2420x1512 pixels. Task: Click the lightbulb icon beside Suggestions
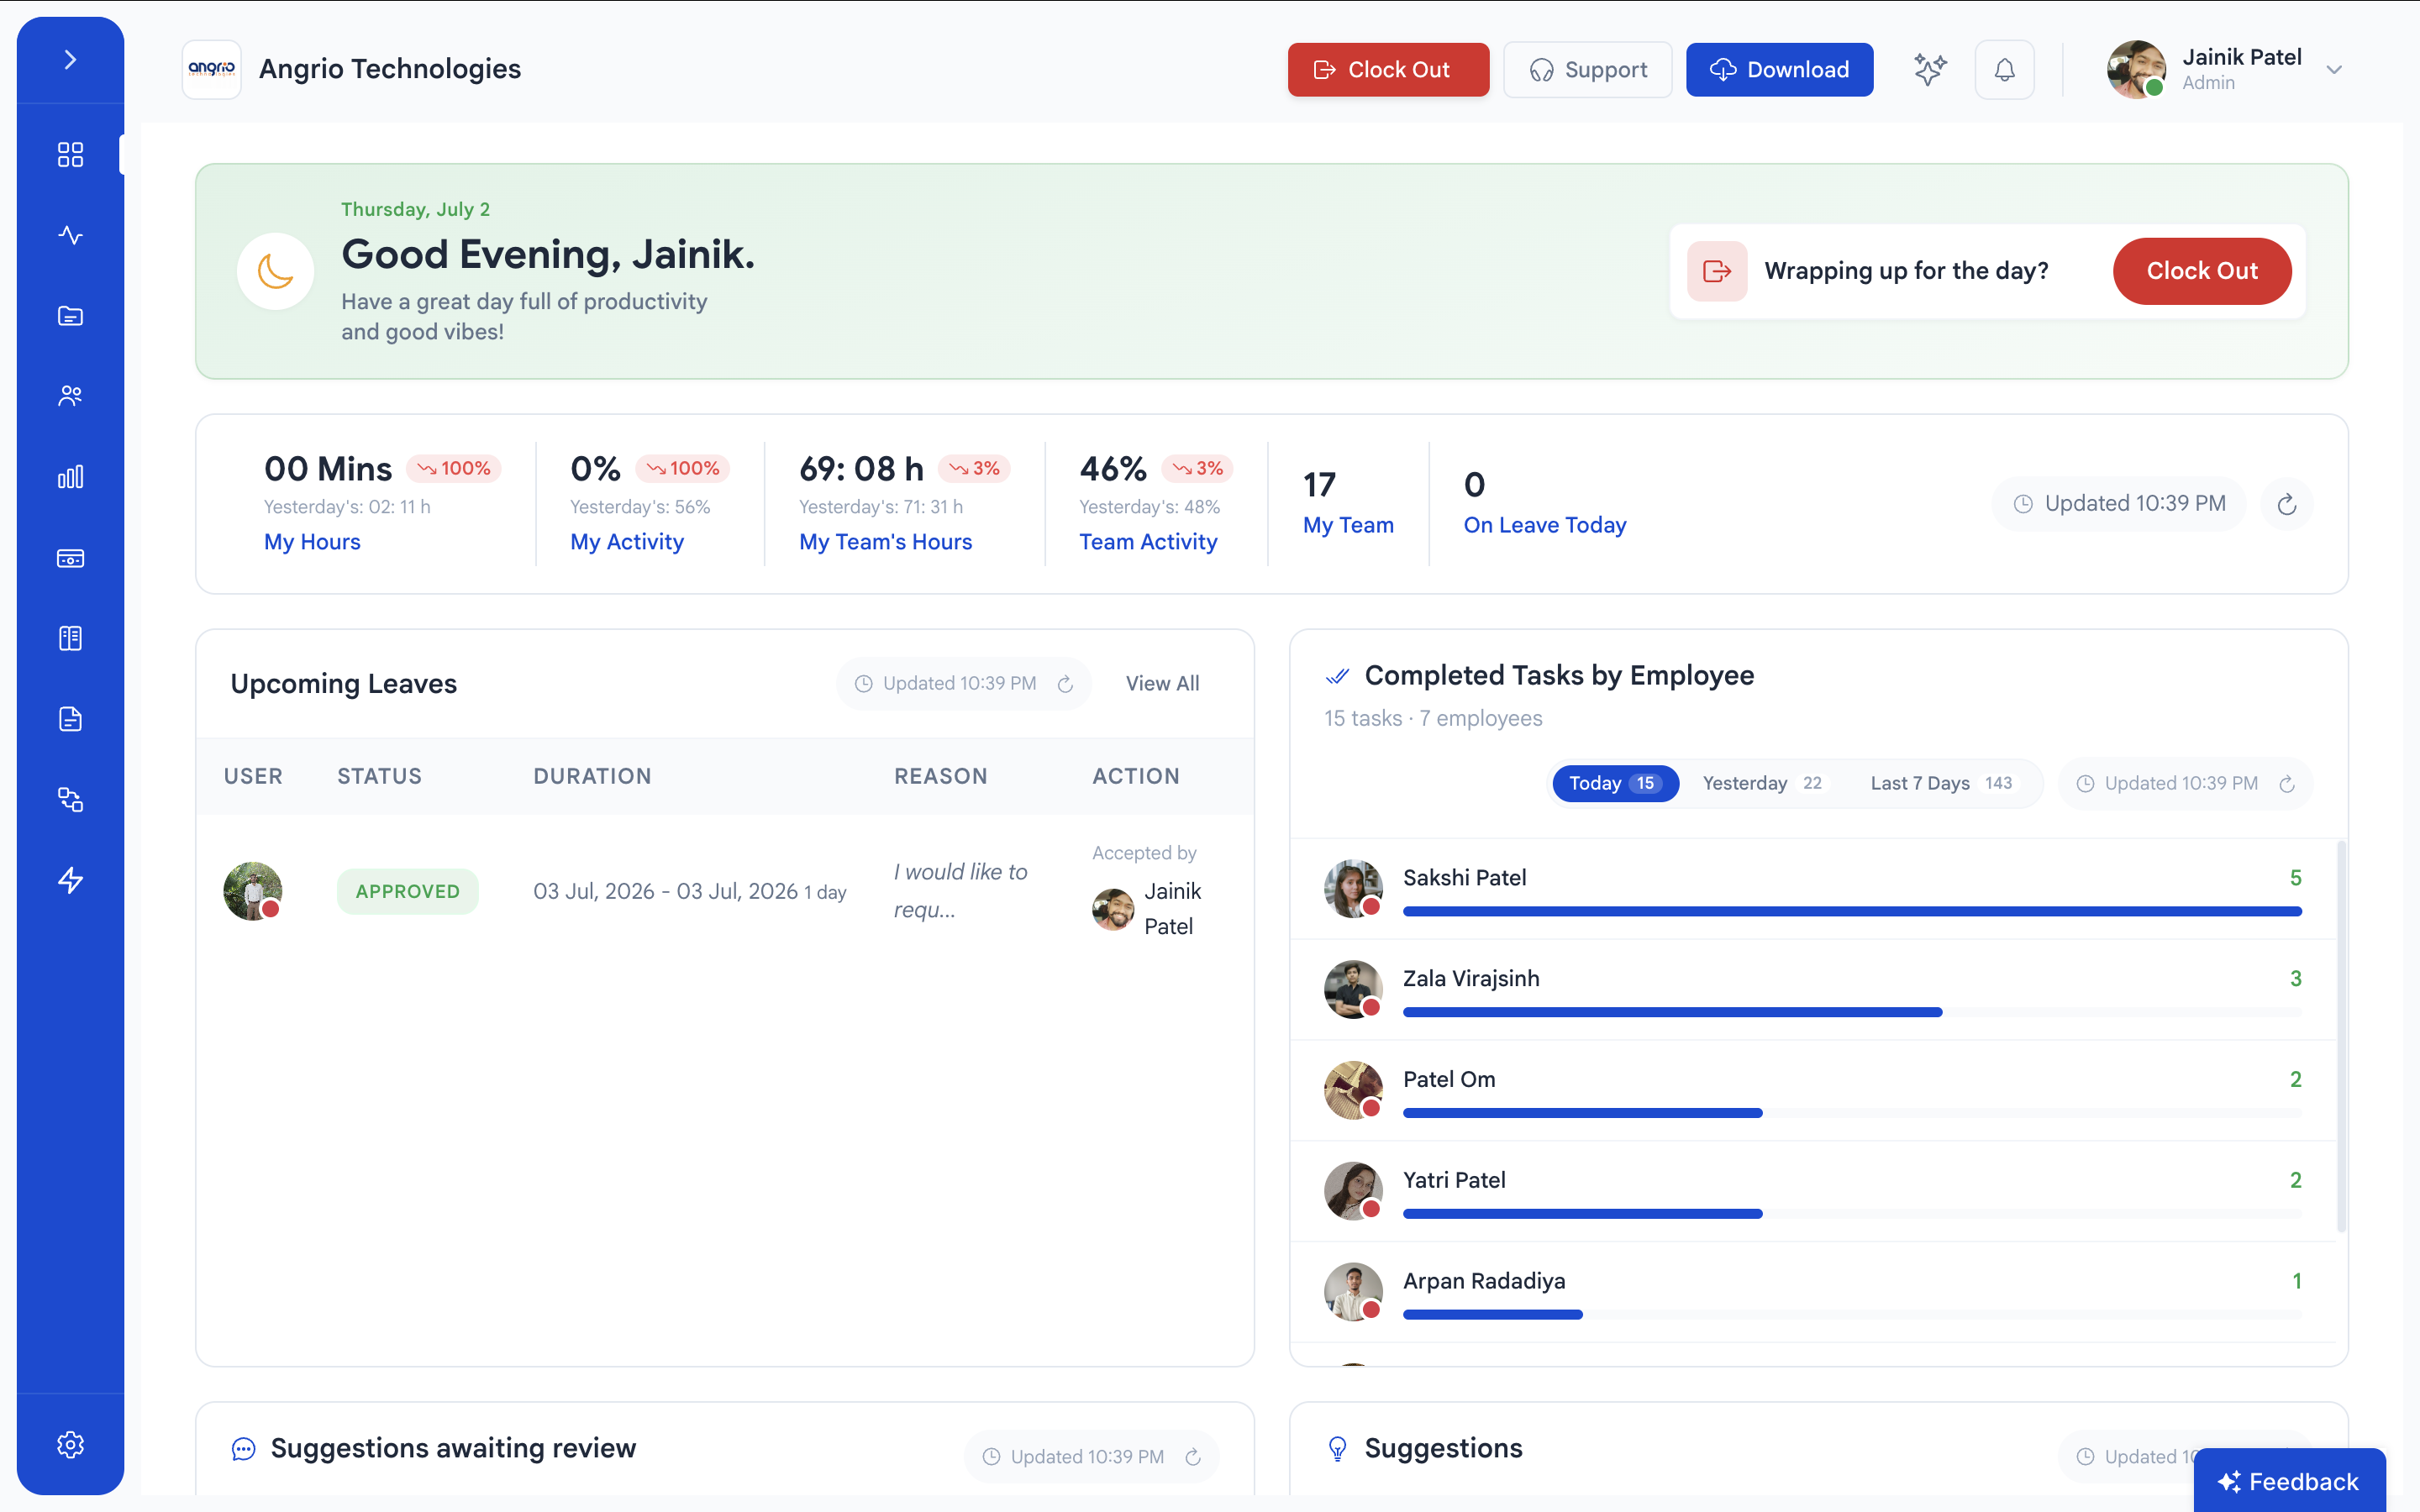[1337, 1448]
